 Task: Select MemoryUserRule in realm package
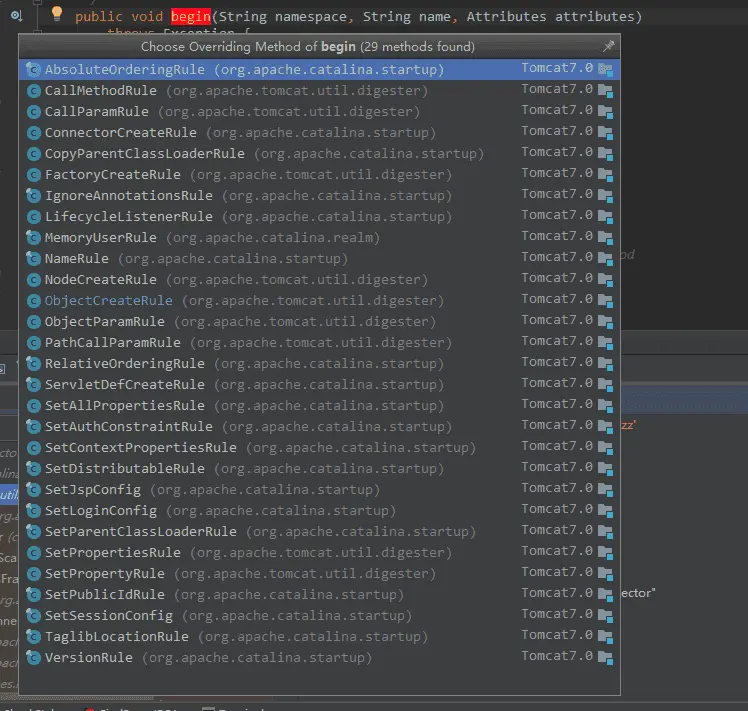coord(319,237)
